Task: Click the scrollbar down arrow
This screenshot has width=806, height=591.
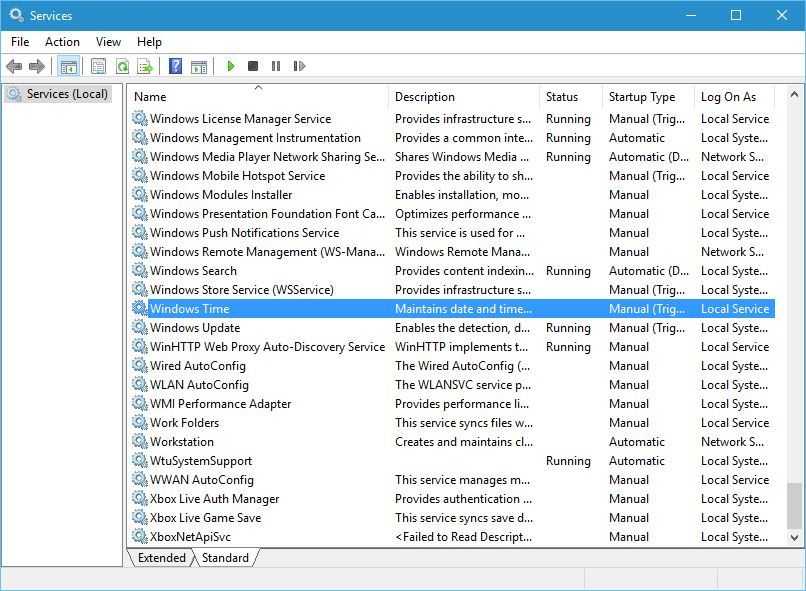Action: (794, 538)
